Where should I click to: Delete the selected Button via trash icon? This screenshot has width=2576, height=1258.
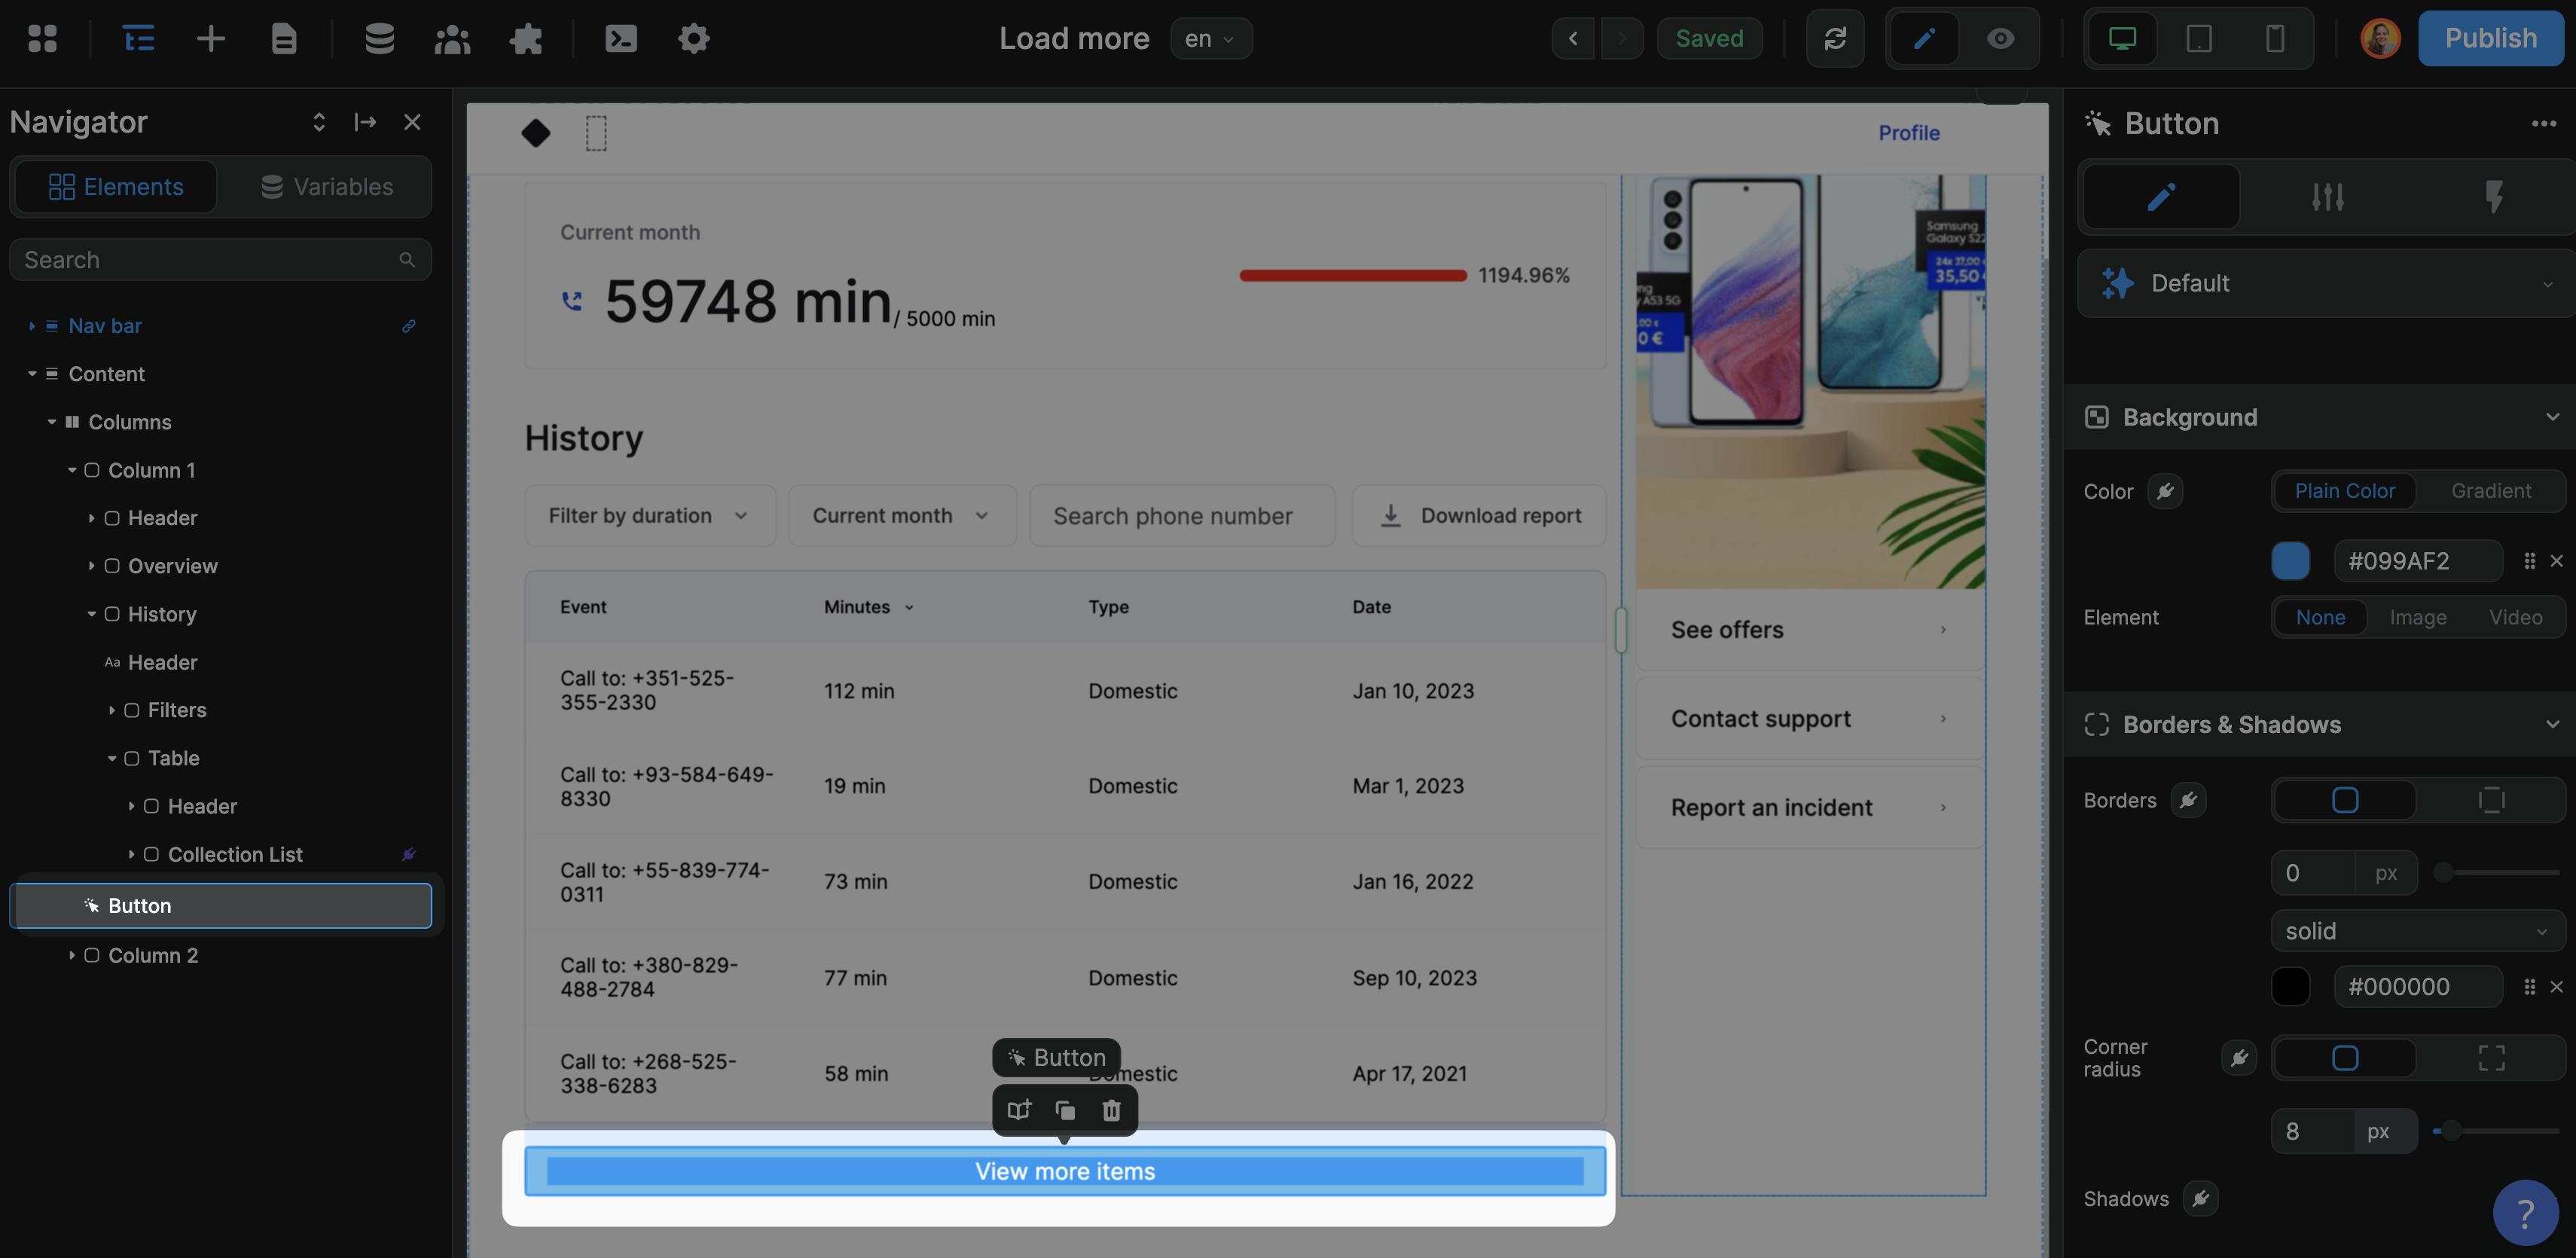click(1111, 1110)
